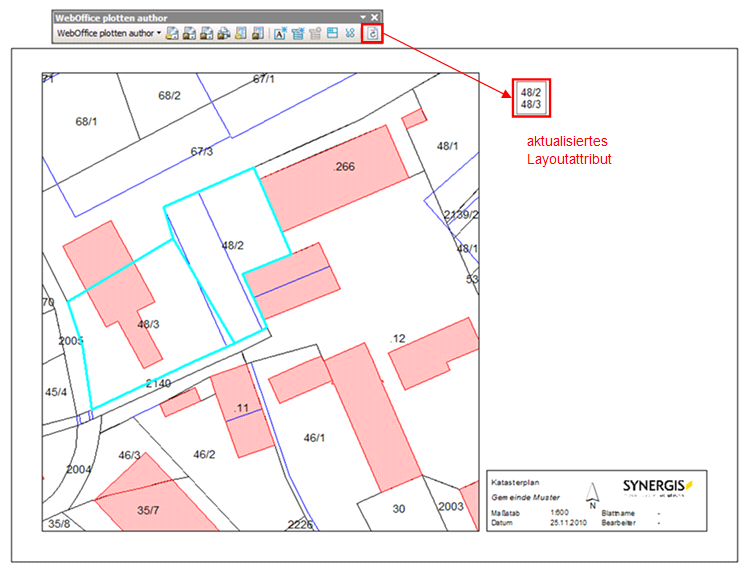The width and height of the screenshot is (743, 567).
Task: Click the blue layout frame icon
Action: (x=332, y=33)
